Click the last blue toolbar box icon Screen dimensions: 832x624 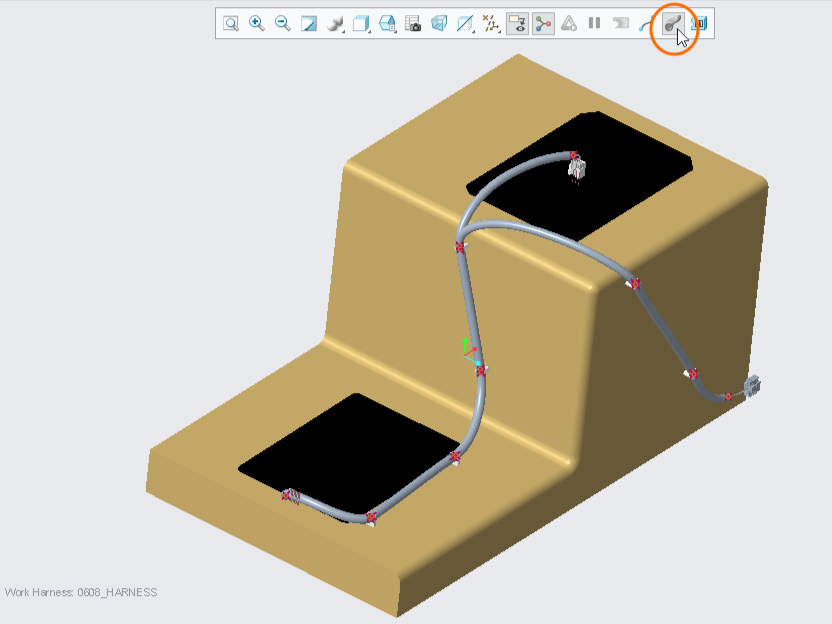tap(699, 24)
